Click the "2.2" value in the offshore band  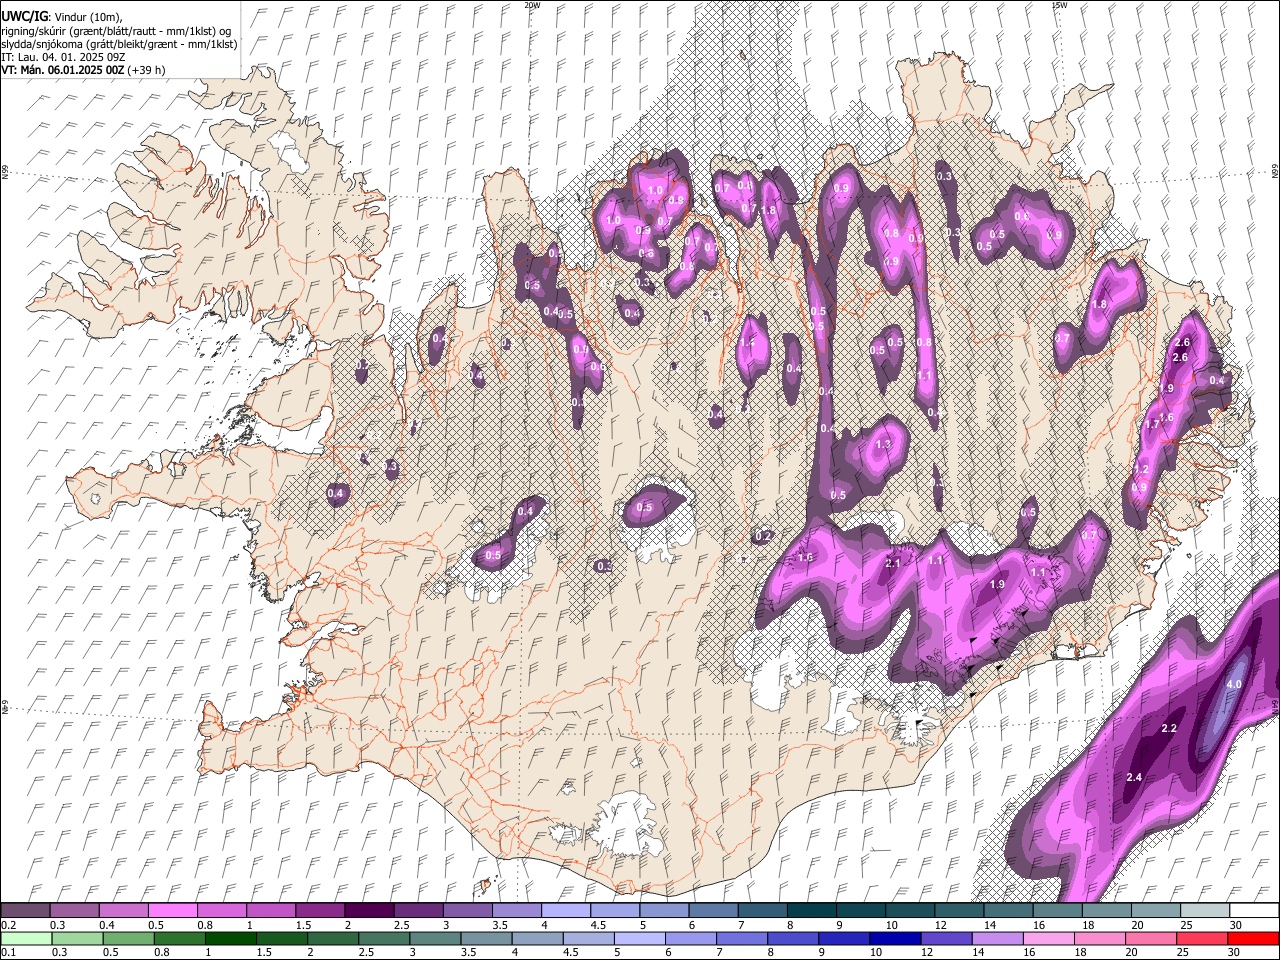pyautogui.click(x=1168, y=729)
